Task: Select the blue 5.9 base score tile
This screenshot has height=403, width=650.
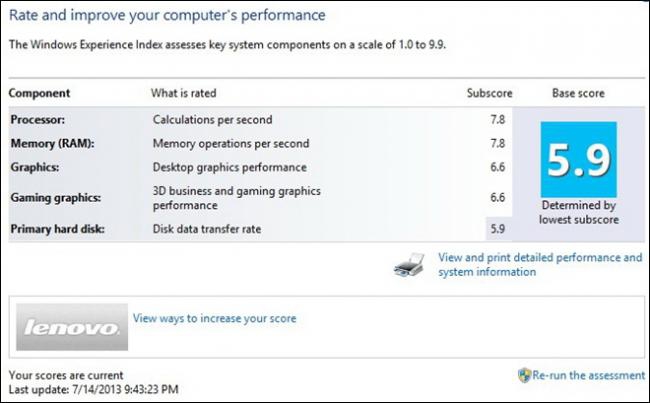Action: (577, 157)
